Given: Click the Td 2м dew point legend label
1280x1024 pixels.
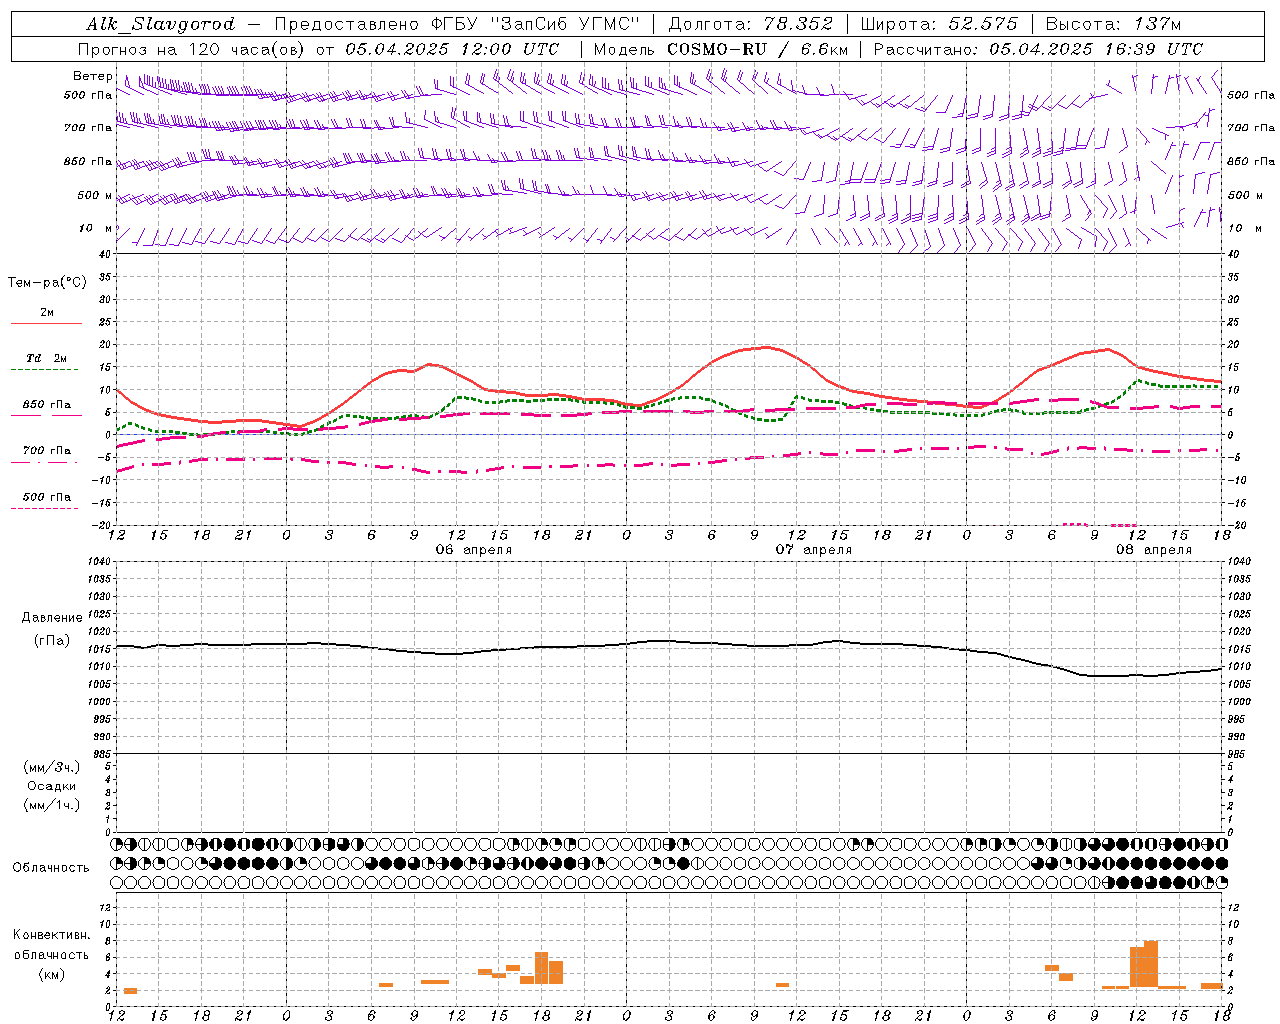Looking at the screenshot, I should pyautogui.click(x=47, y=358).
